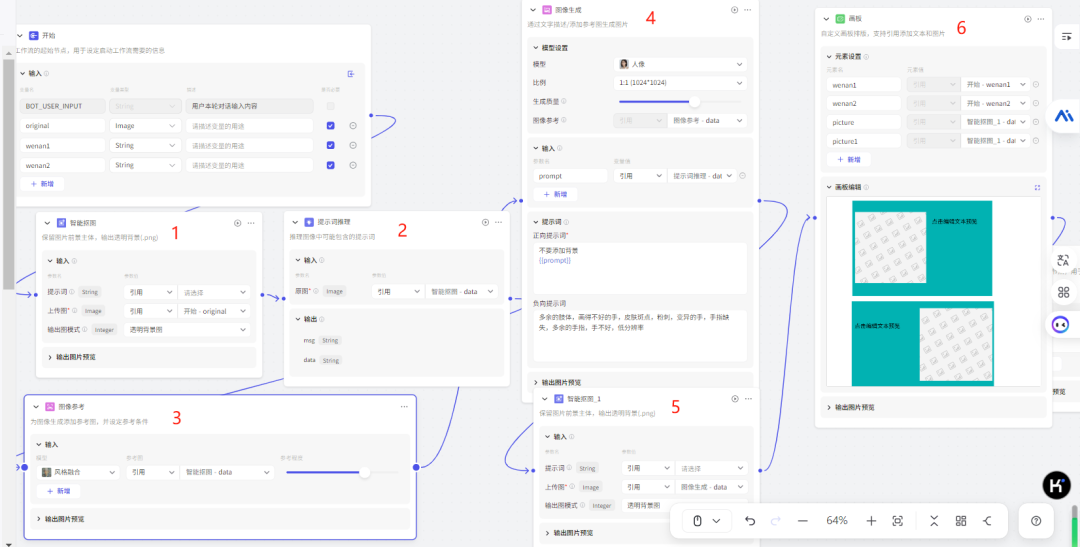Open interaction mode mouse dropdown
The height and width of the screenshot is (547, 1080).
(706, 521)
